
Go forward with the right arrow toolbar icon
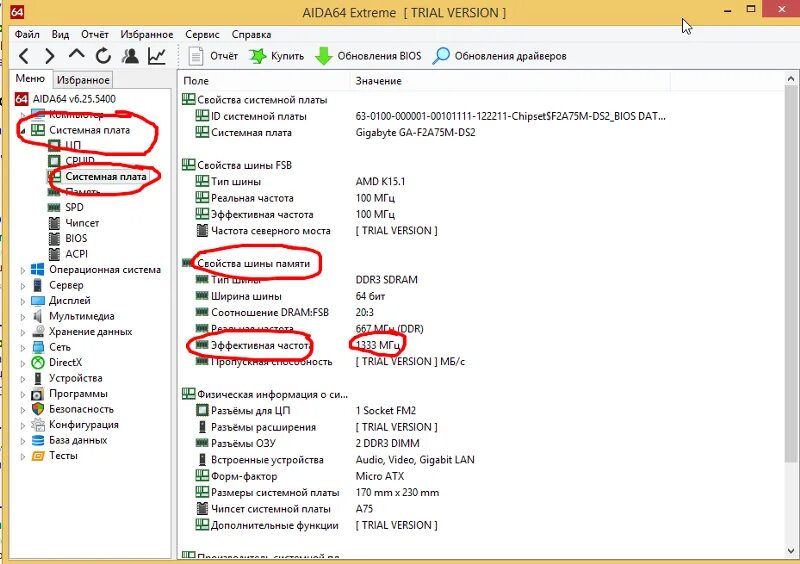(x=49, y=56)
